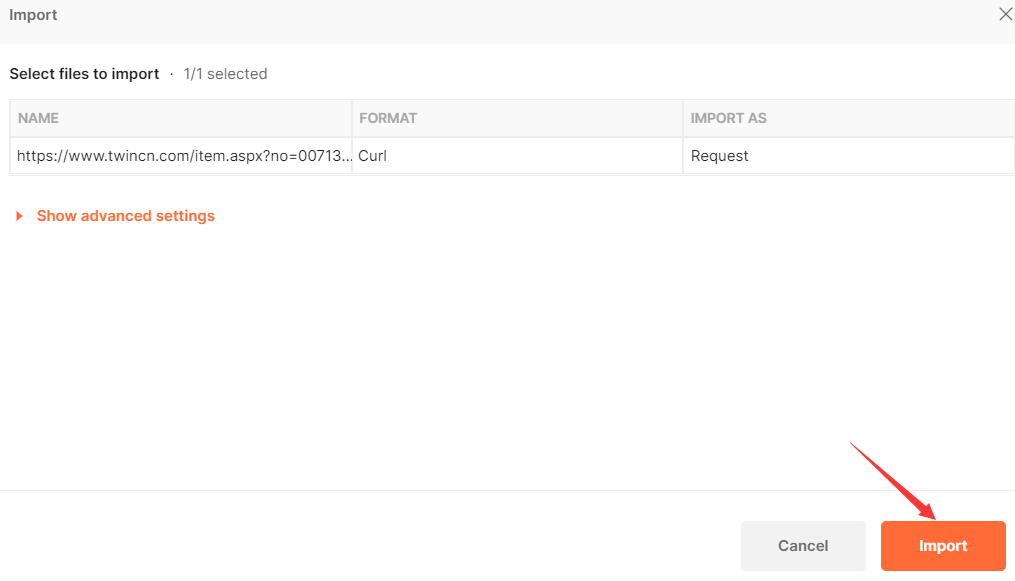The width and height of the screenshot is (1015, 581).
Task: Open the Show advanced settings link
Action: pos(126,216)
